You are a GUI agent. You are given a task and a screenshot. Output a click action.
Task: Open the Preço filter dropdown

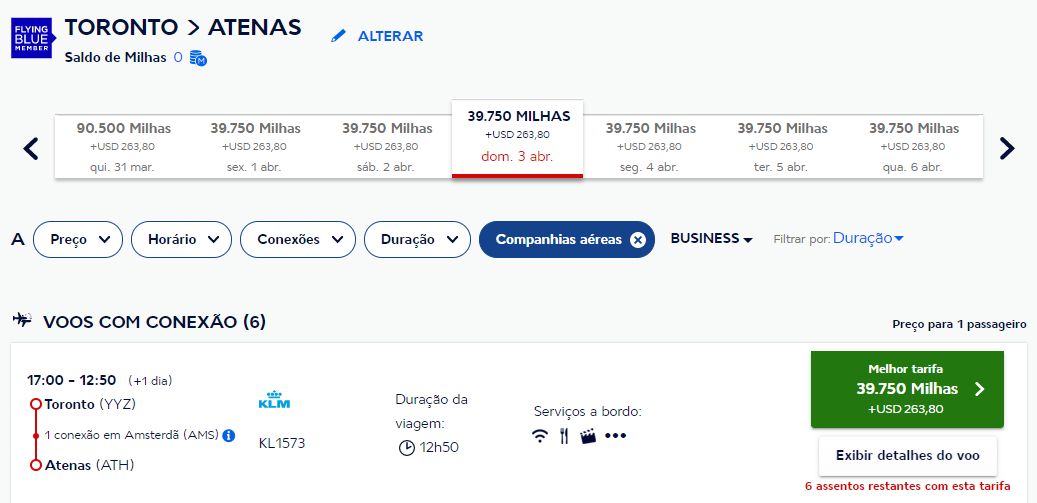coord(78,239)
